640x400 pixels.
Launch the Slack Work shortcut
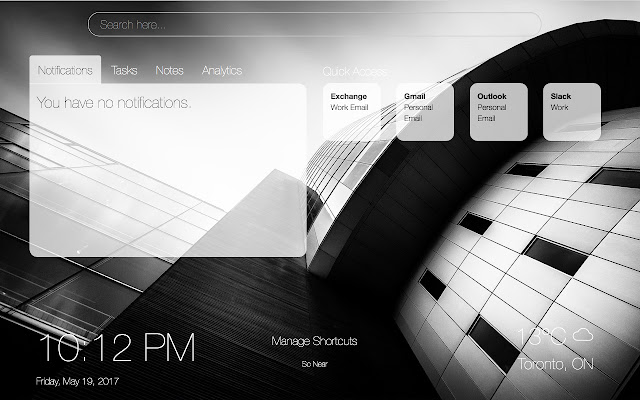click(572, 112)
